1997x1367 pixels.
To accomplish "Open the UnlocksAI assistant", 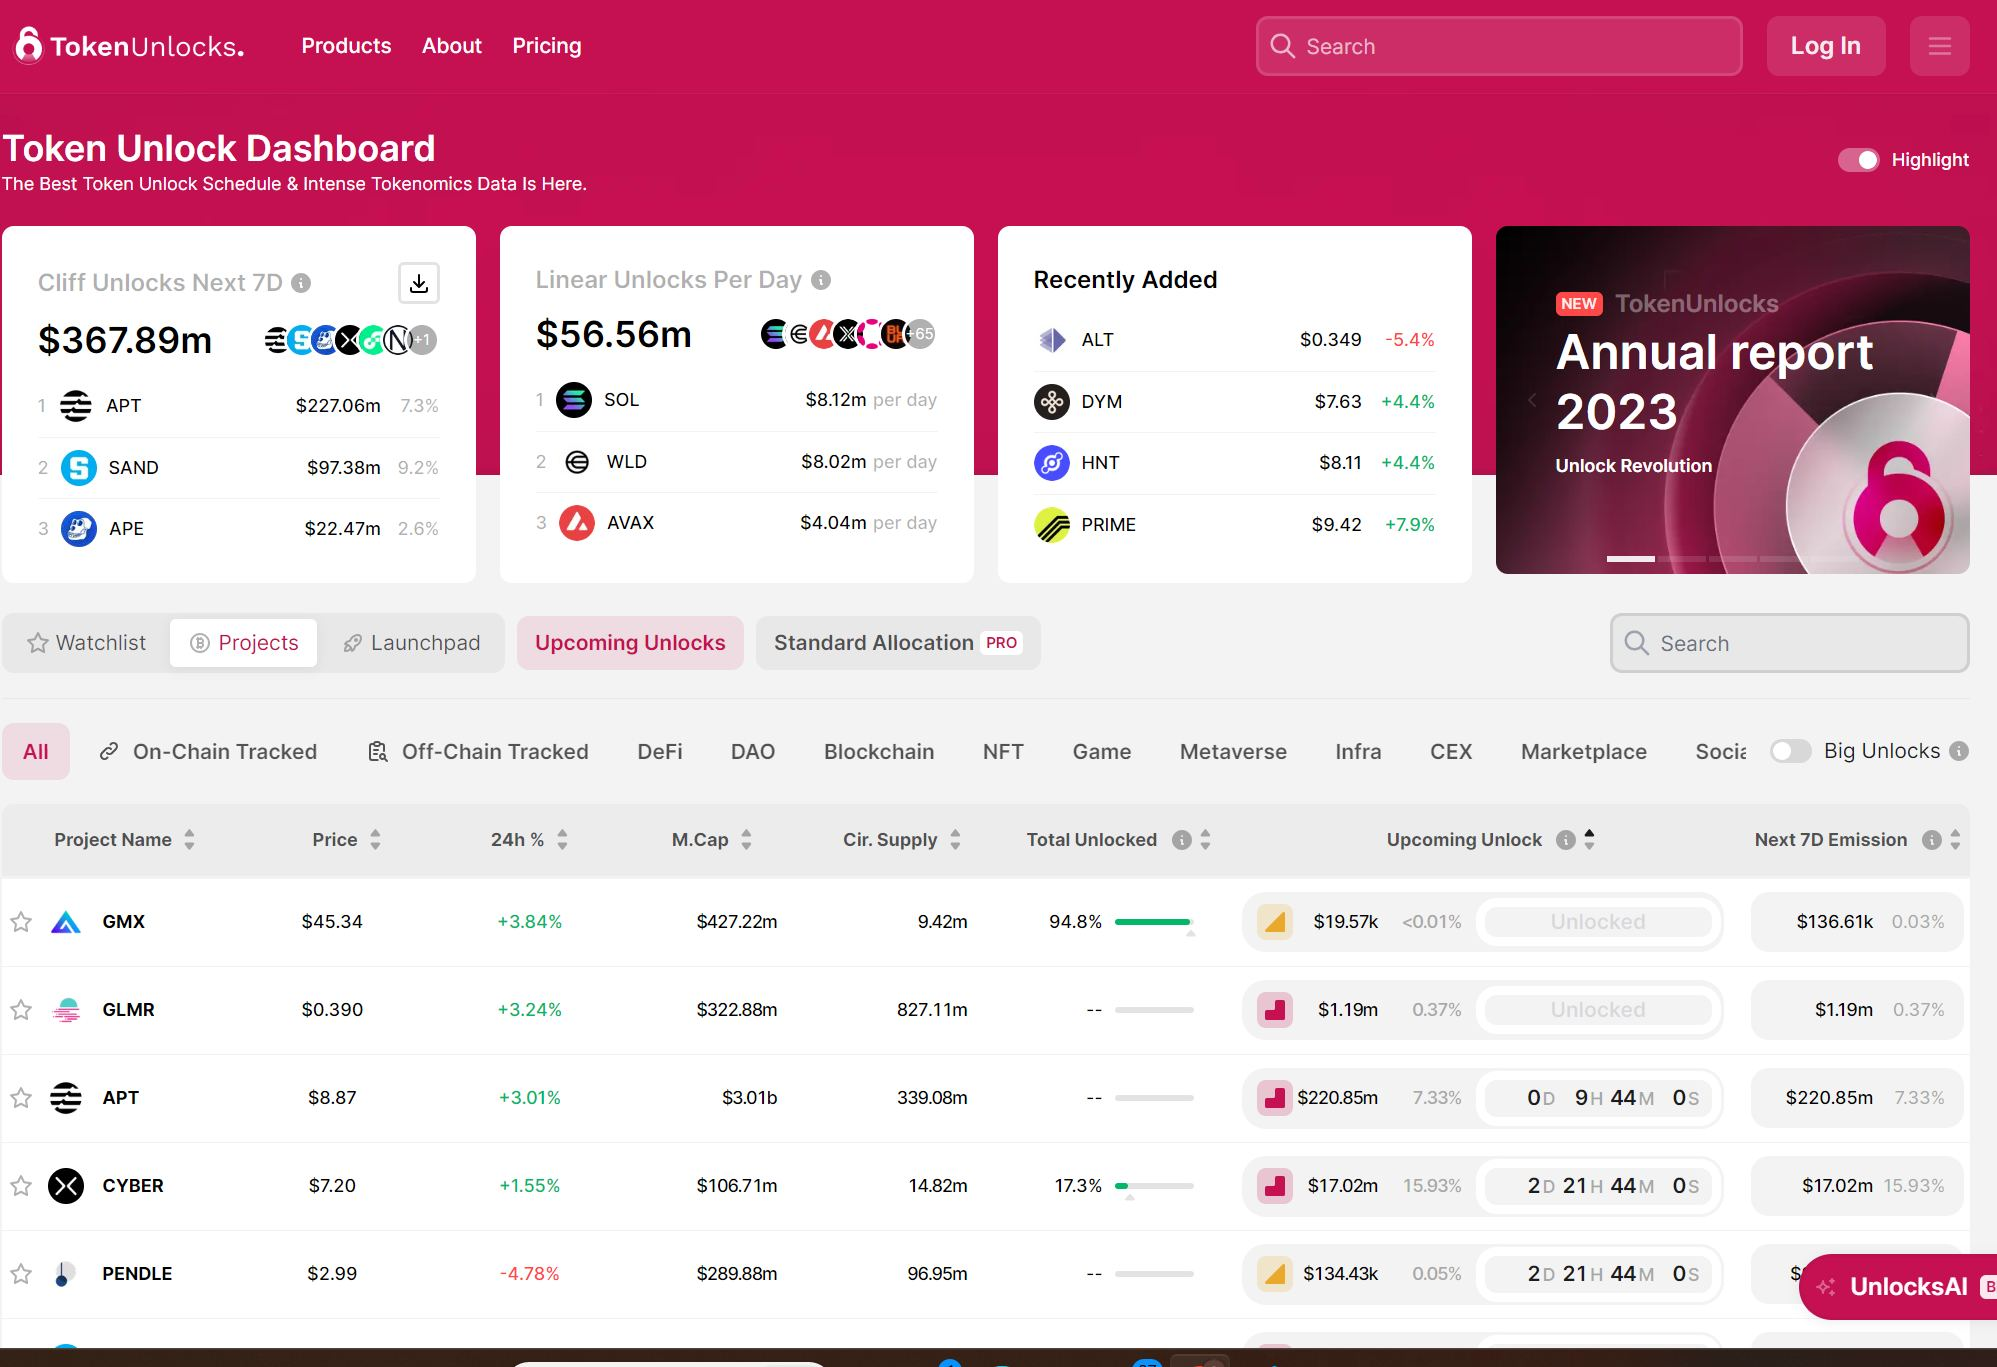I will click(x=1898, y=1287).
